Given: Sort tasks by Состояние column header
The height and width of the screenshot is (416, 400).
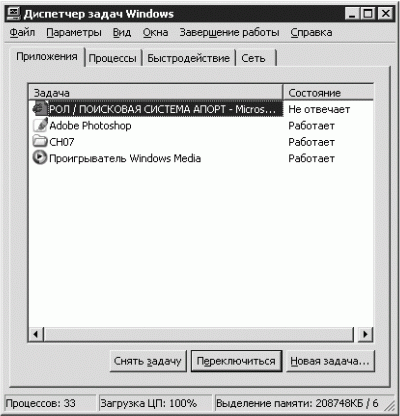Looking at the screenshot, I should click(328, 92).
